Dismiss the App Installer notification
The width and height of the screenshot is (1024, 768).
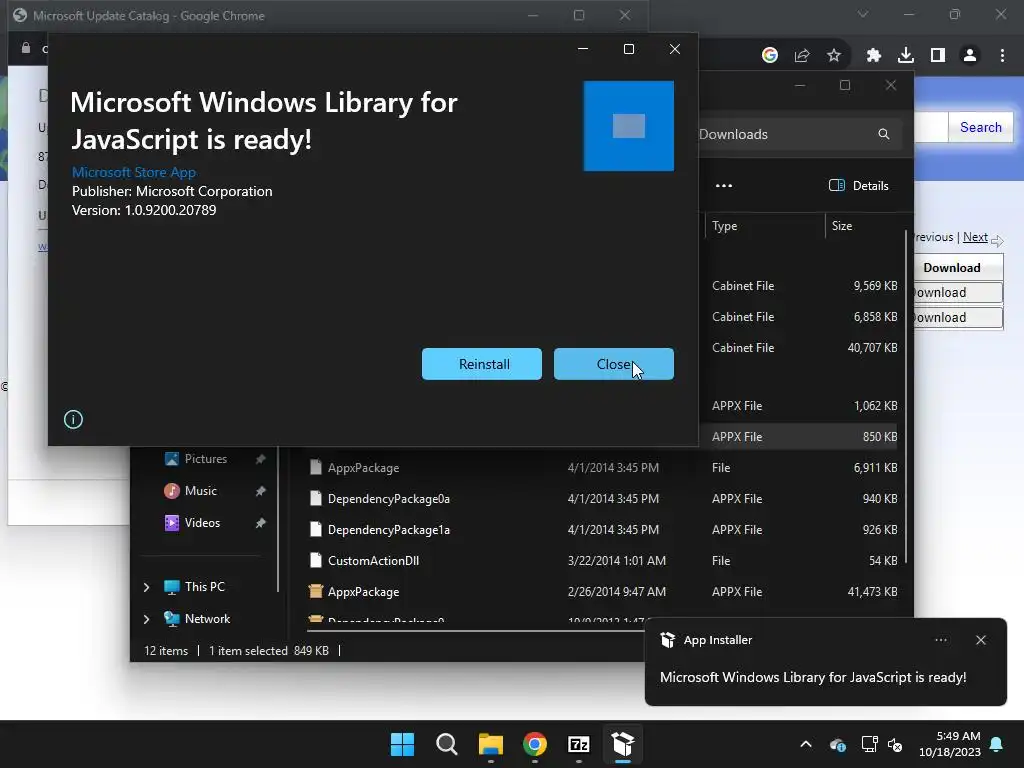point(981,640)
